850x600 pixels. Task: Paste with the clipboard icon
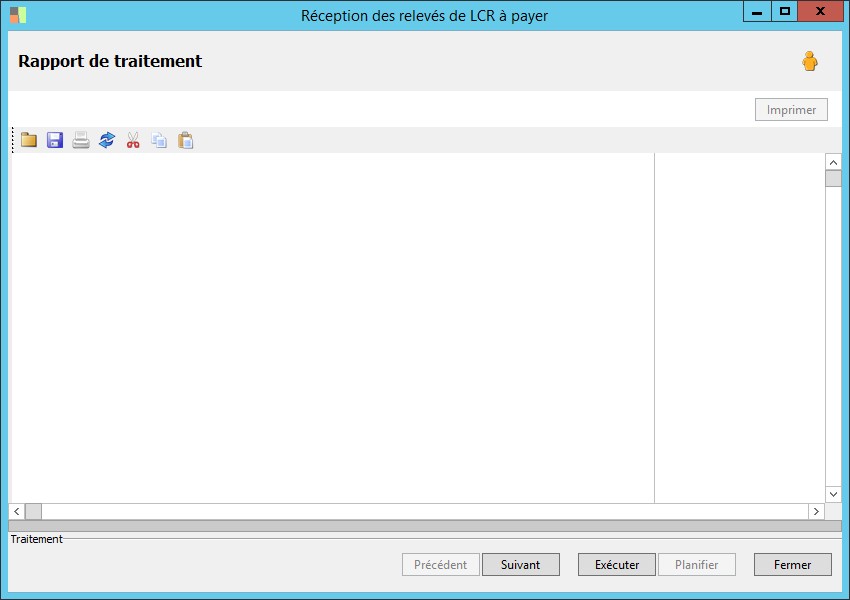pos(185,140)
